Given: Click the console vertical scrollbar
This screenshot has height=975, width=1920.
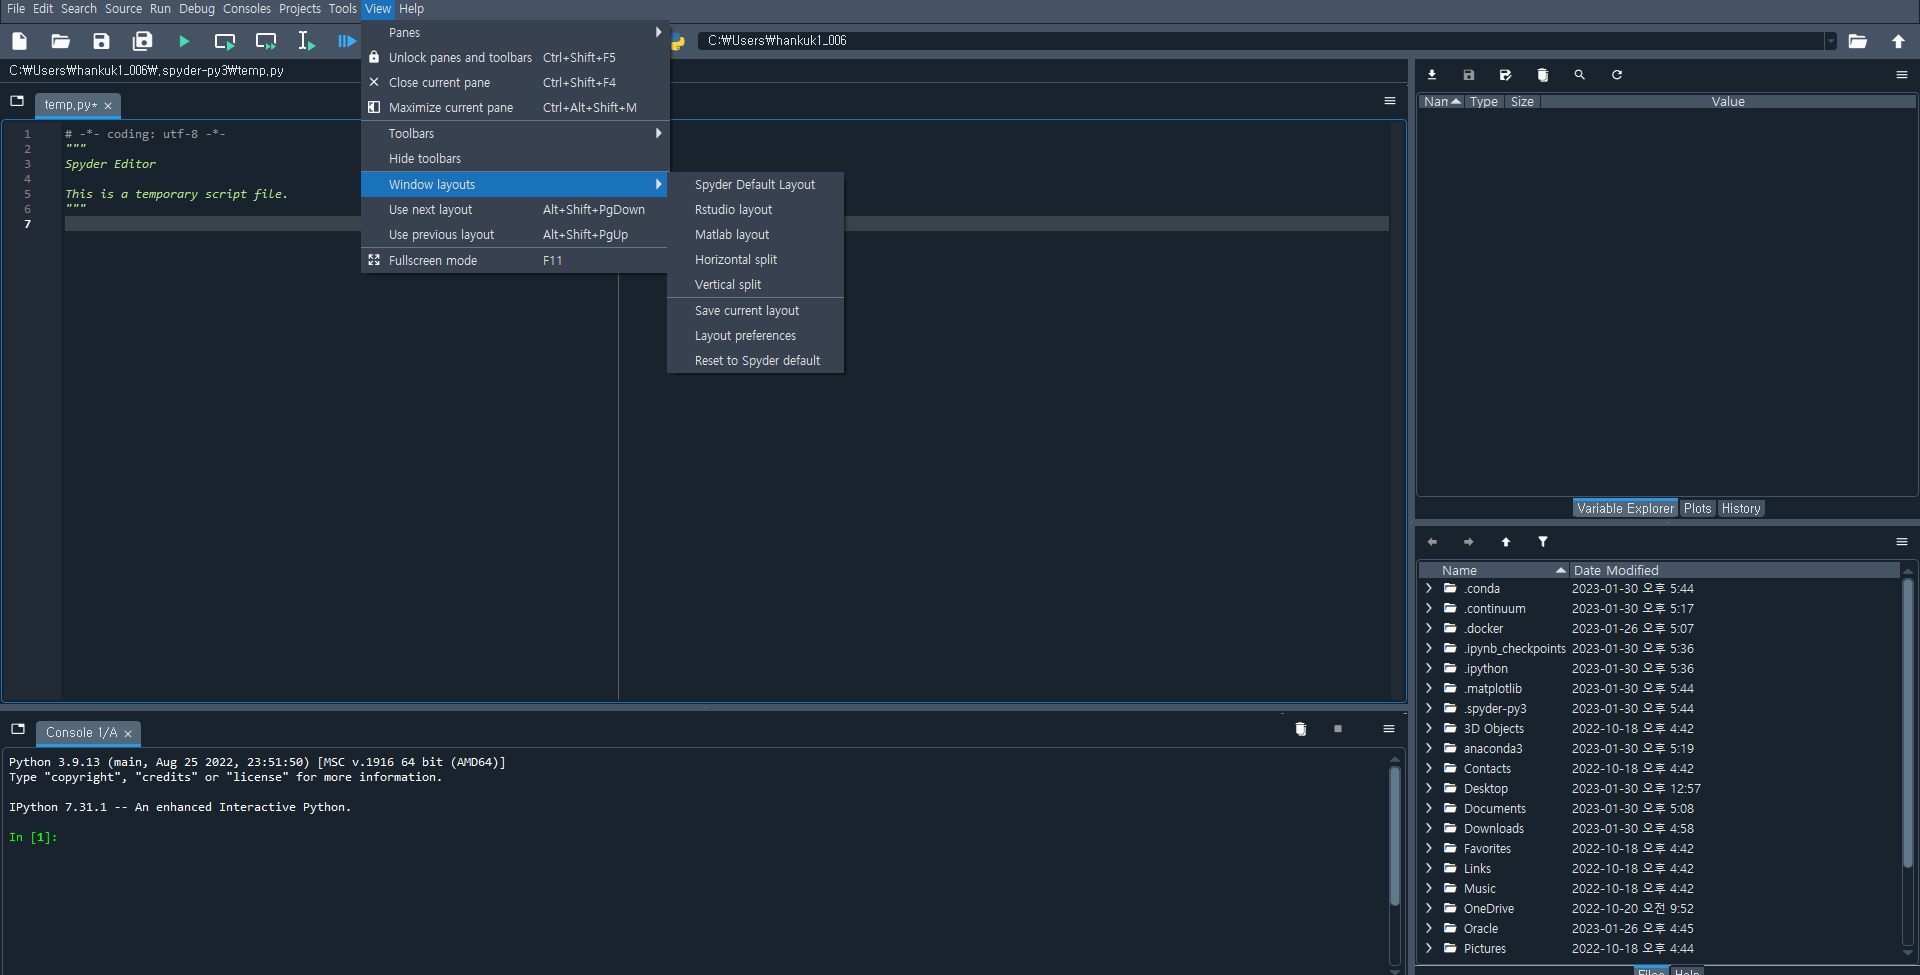Looking at the screenshot, I should click(x=1394, y=835).
